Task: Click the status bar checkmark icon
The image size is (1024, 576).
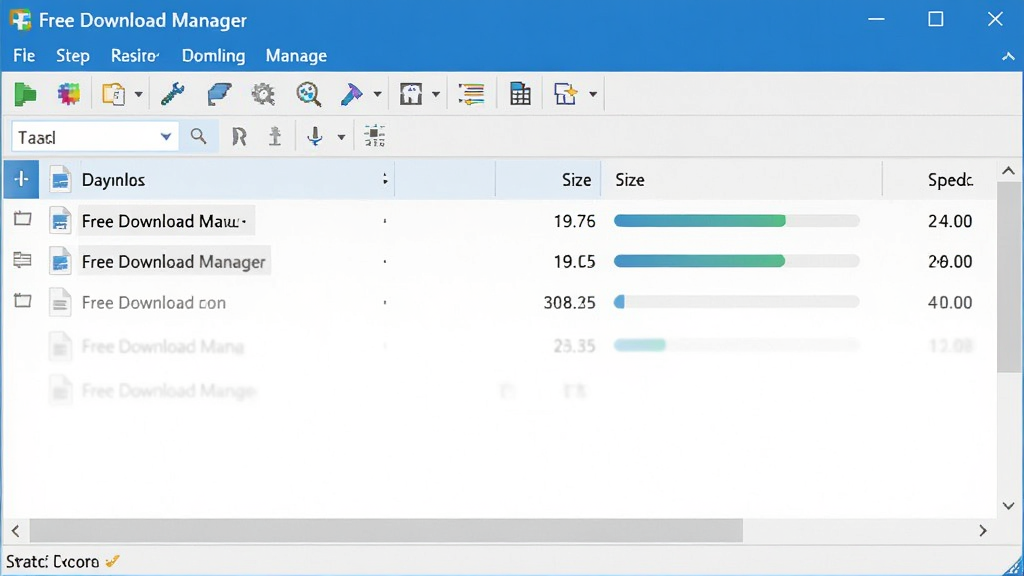Action: tap(112, 561)
